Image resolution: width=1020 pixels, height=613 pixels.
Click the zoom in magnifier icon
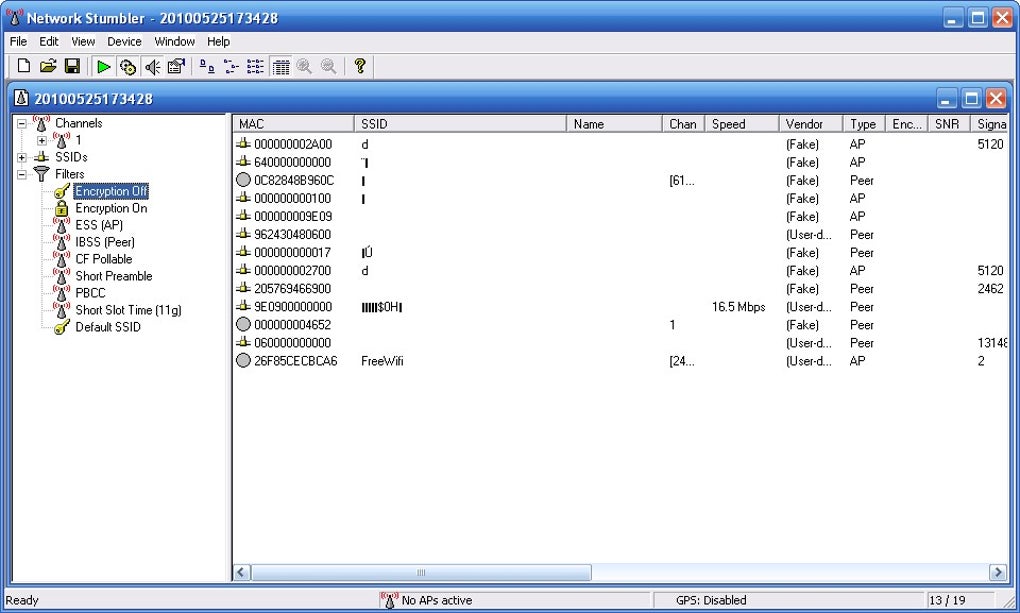tap(304, 66)
